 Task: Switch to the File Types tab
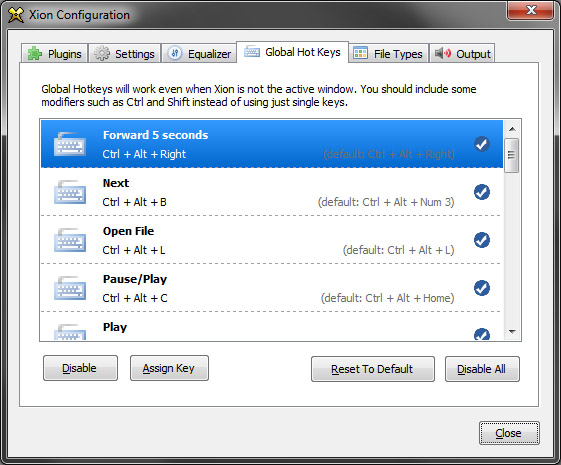389,54
